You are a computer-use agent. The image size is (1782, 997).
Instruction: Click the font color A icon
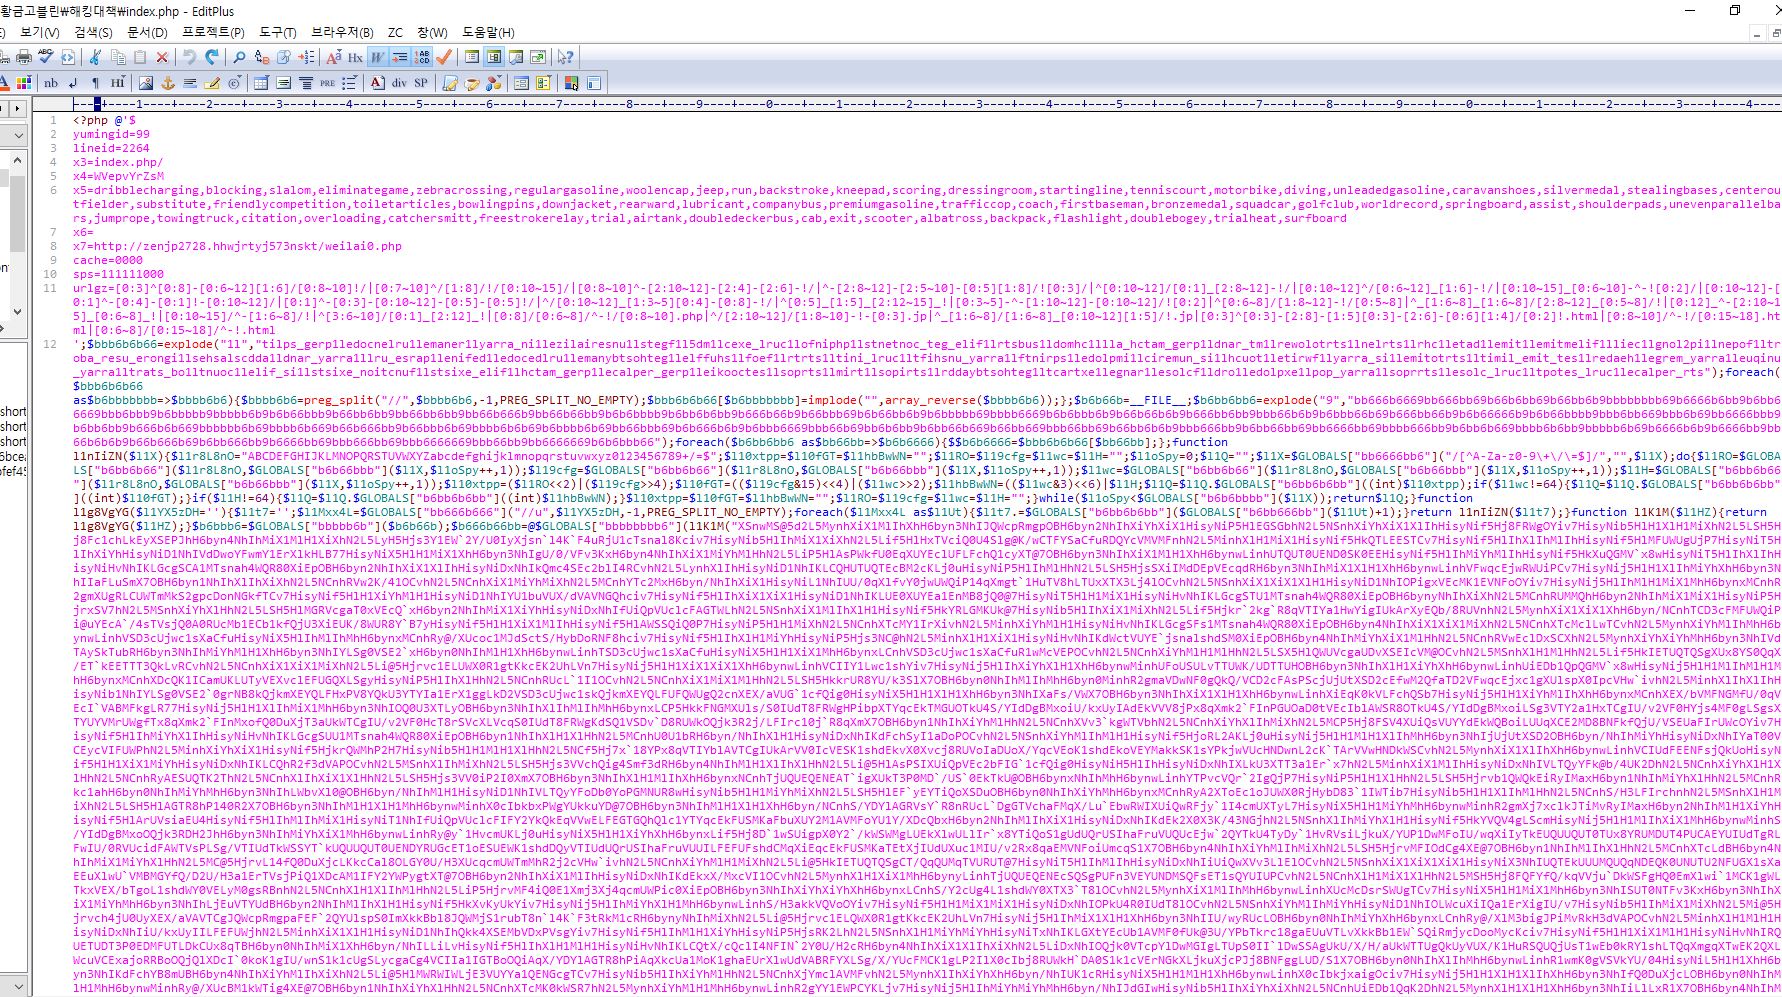click(3, 83)
